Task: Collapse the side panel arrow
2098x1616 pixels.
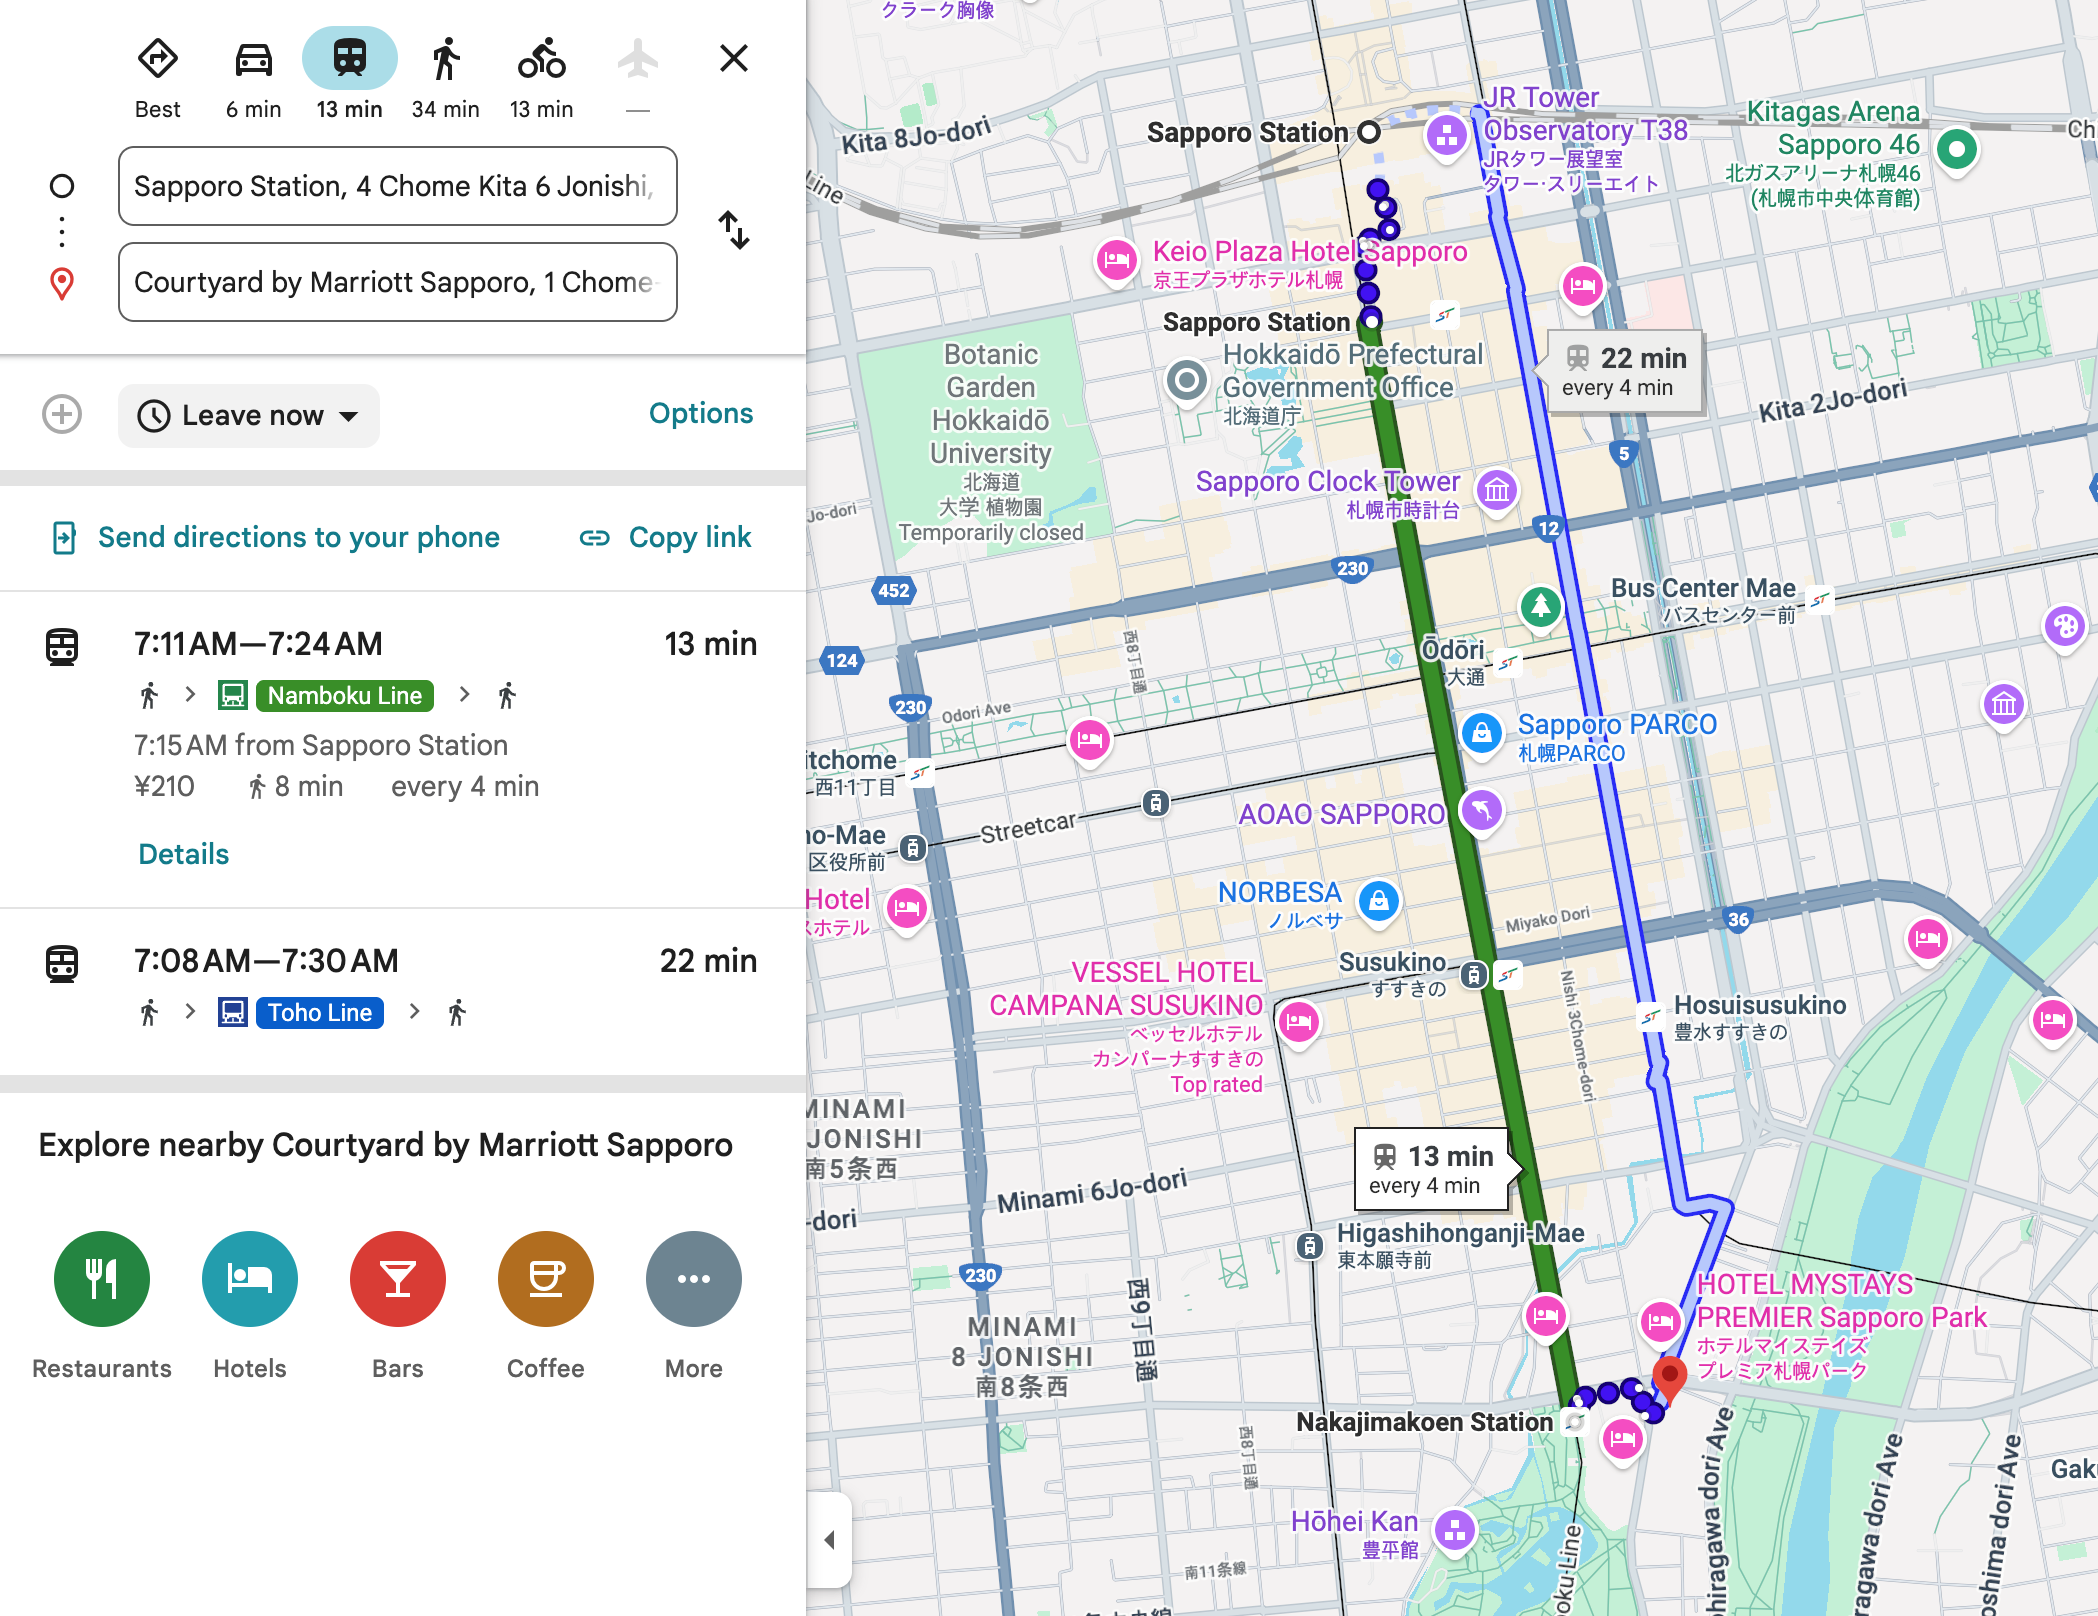Action: pyautogui.click(x=829, y=1540)
